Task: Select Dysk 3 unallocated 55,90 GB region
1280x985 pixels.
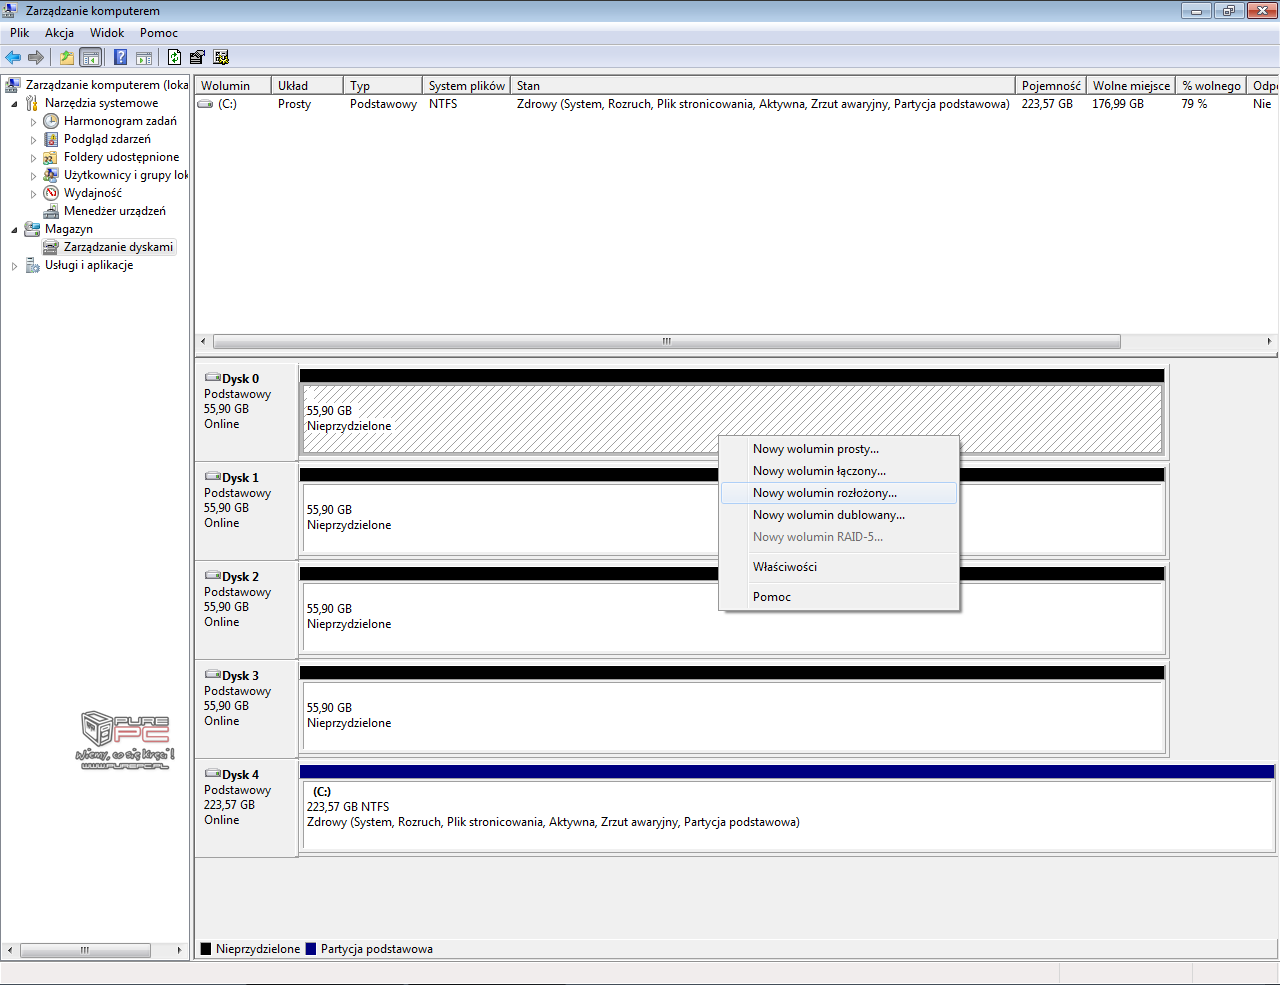Action: tap(733, 716)
